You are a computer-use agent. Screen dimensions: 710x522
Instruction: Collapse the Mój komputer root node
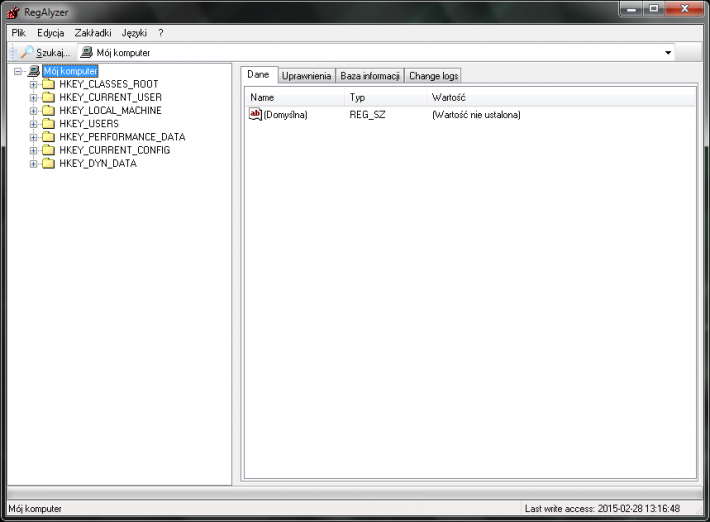18,71
